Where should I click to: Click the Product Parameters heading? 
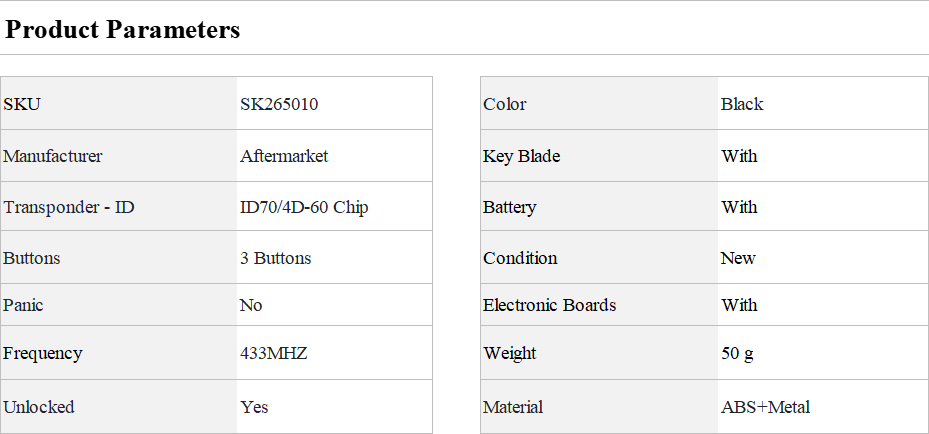point(123,30)
